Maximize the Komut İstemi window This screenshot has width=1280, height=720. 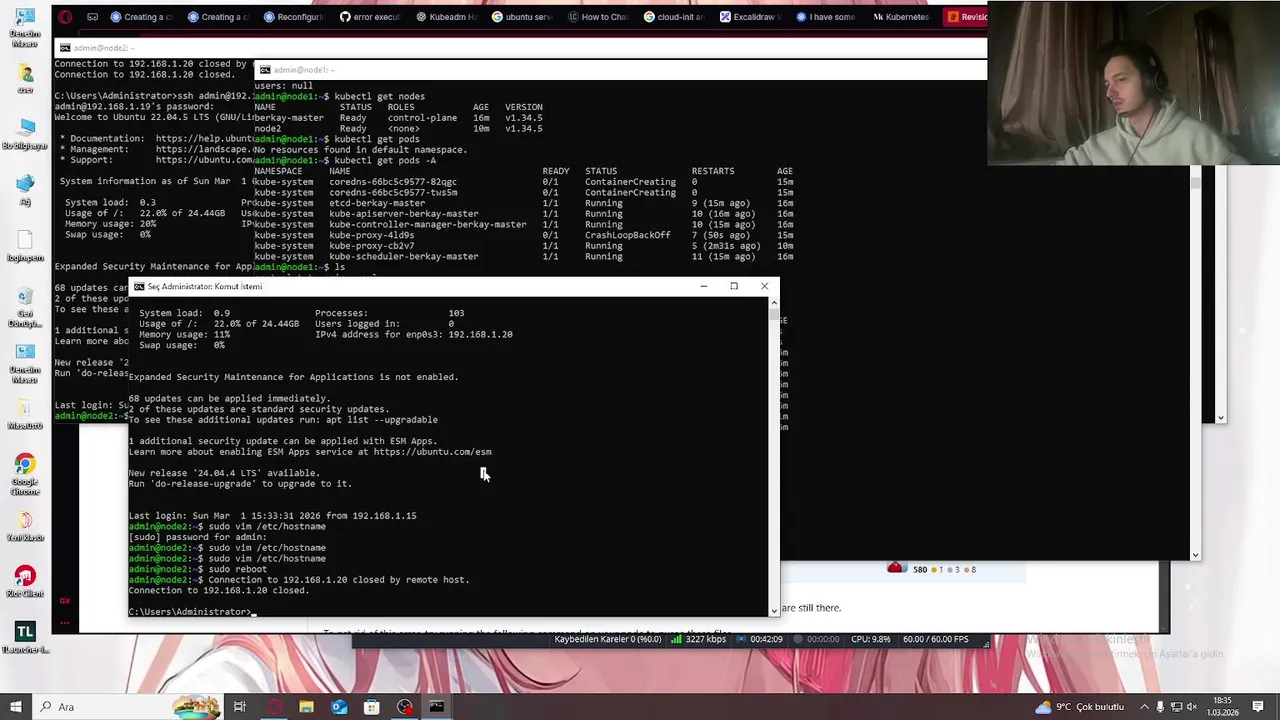tap(734, 286)
